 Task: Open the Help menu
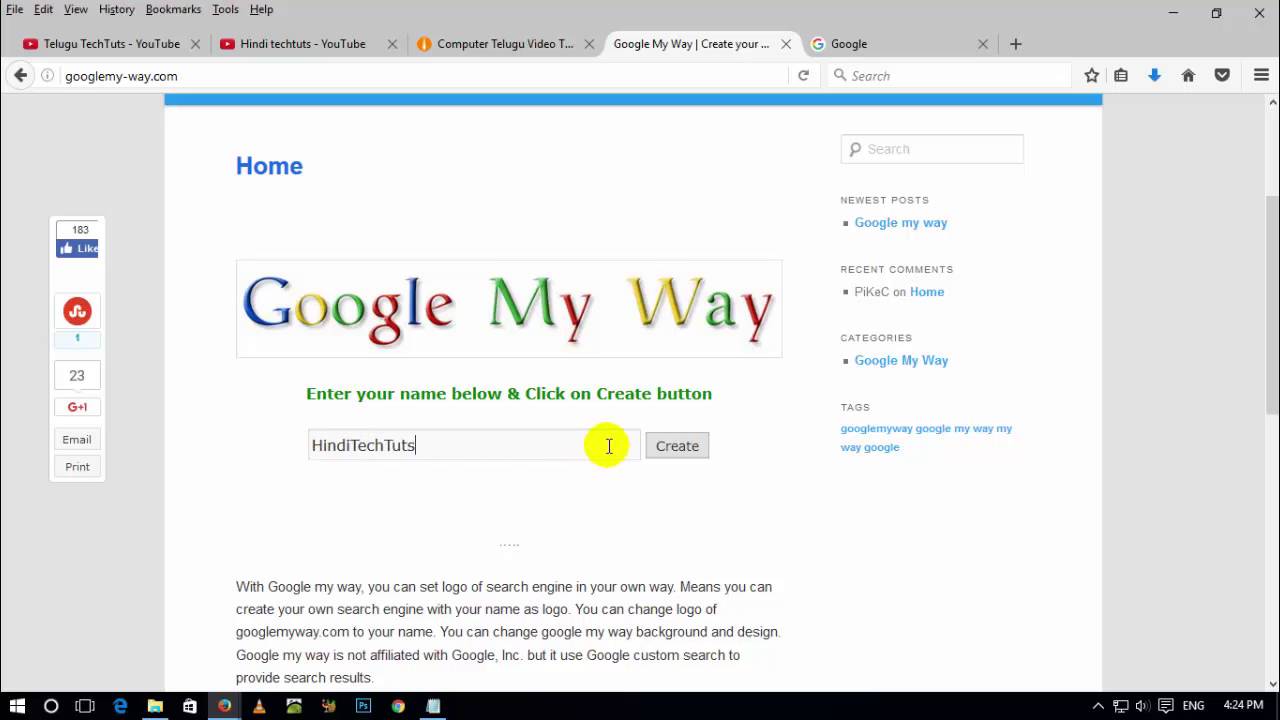coord(261,9)
